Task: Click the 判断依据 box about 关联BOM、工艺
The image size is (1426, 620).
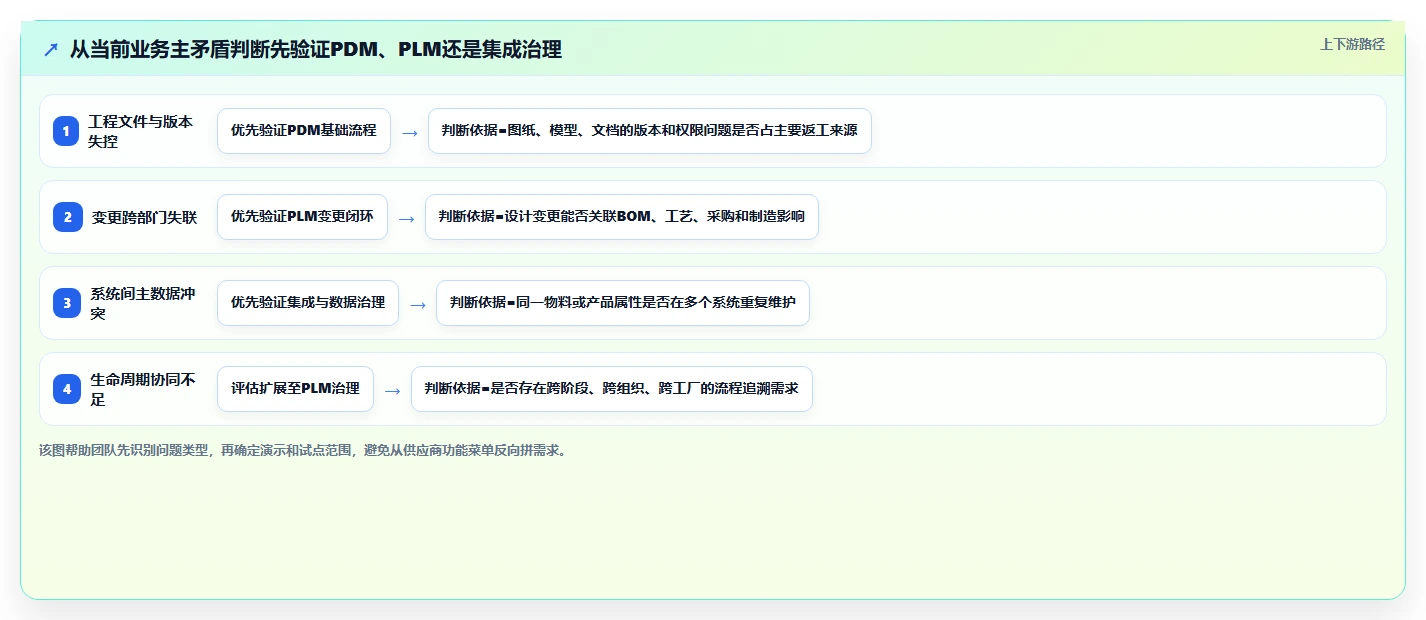Action: point(622,217)
